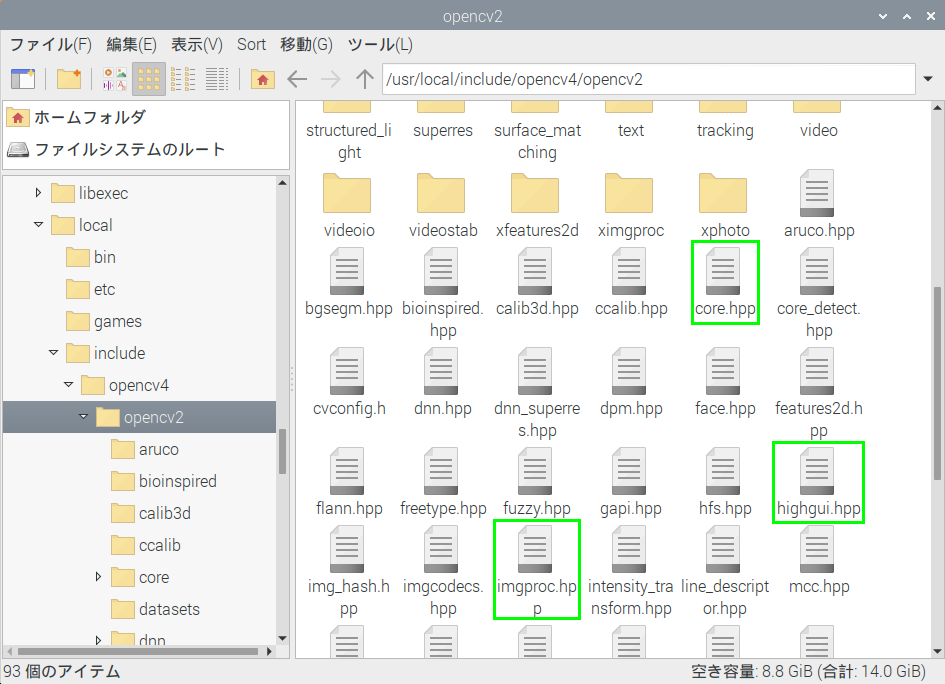This screenshot has height=684, width=945.
Task: Select the cvconfig.h file icon
Action: click(x=347, y=371)
